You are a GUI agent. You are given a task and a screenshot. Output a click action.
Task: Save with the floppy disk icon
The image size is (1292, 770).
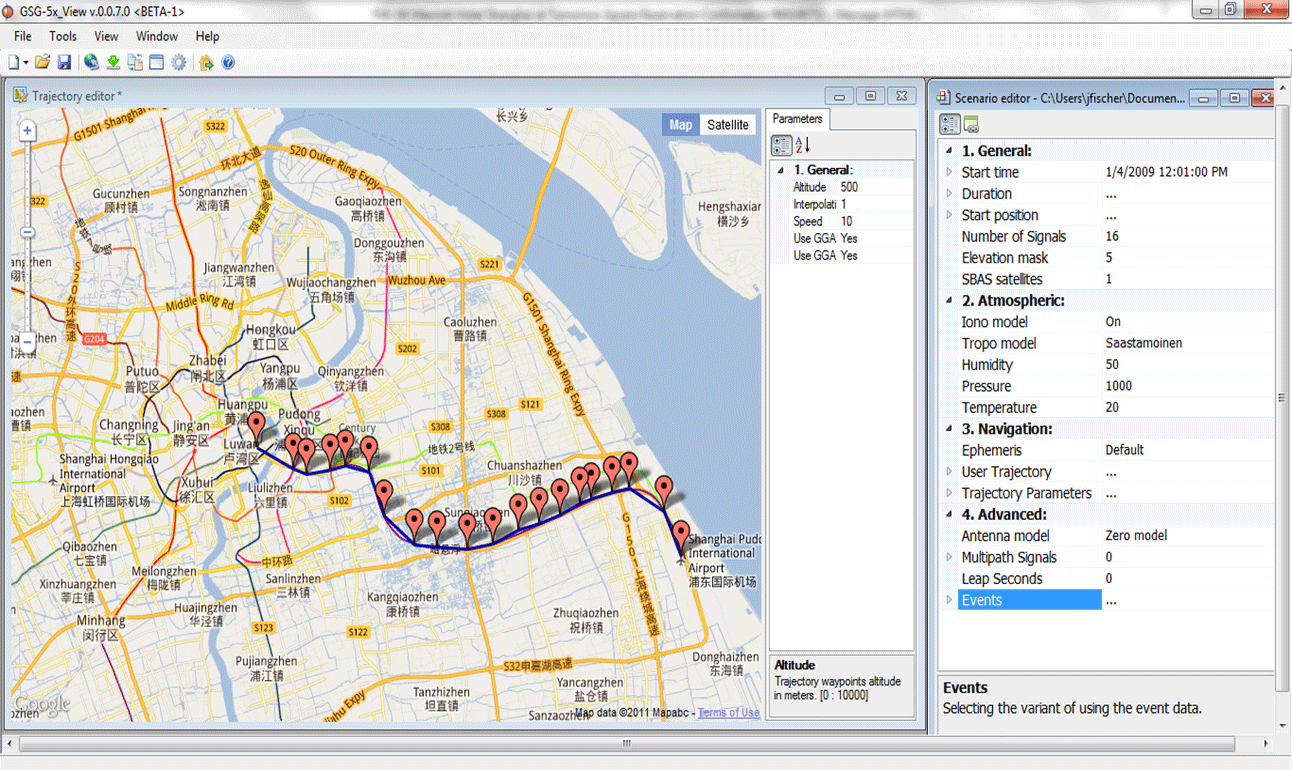coord(64,63)
